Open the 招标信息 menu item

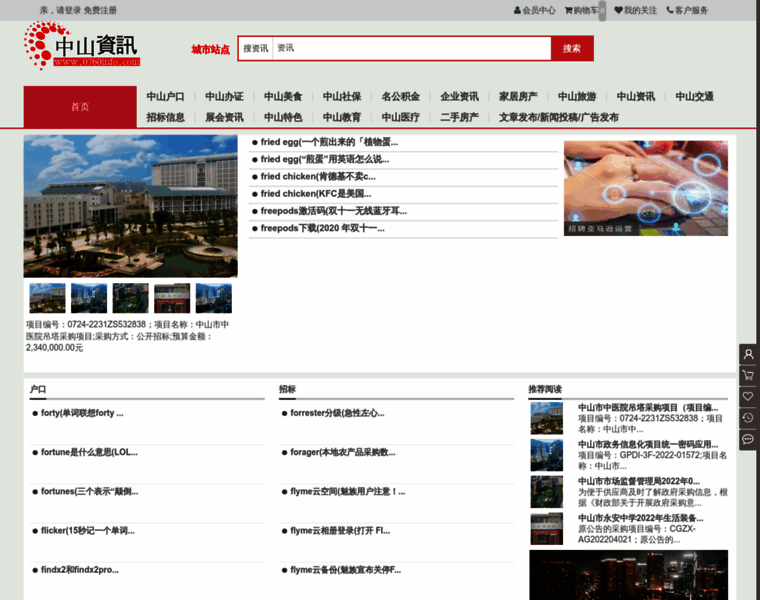pyautogui.click(x=165, y=117)
